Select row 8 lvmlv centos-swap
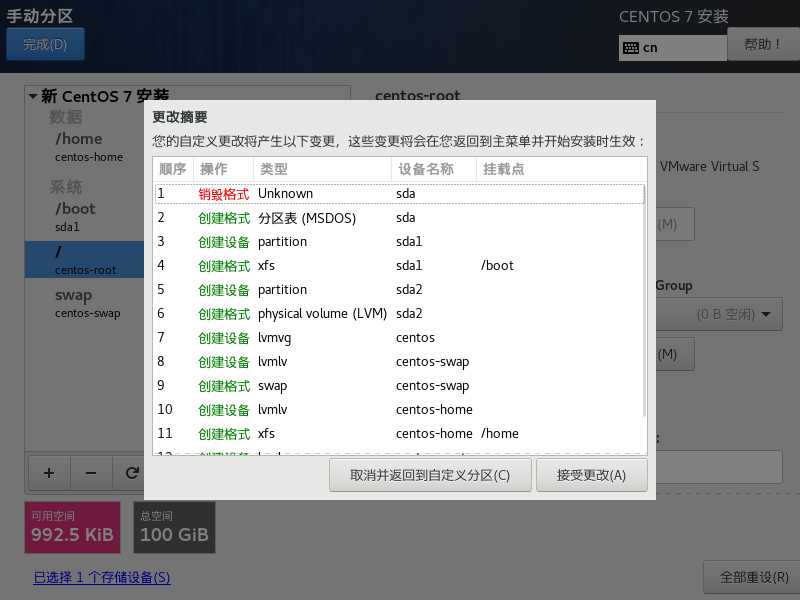Viewport: 800px width, 600px height. tap(399, 362)
